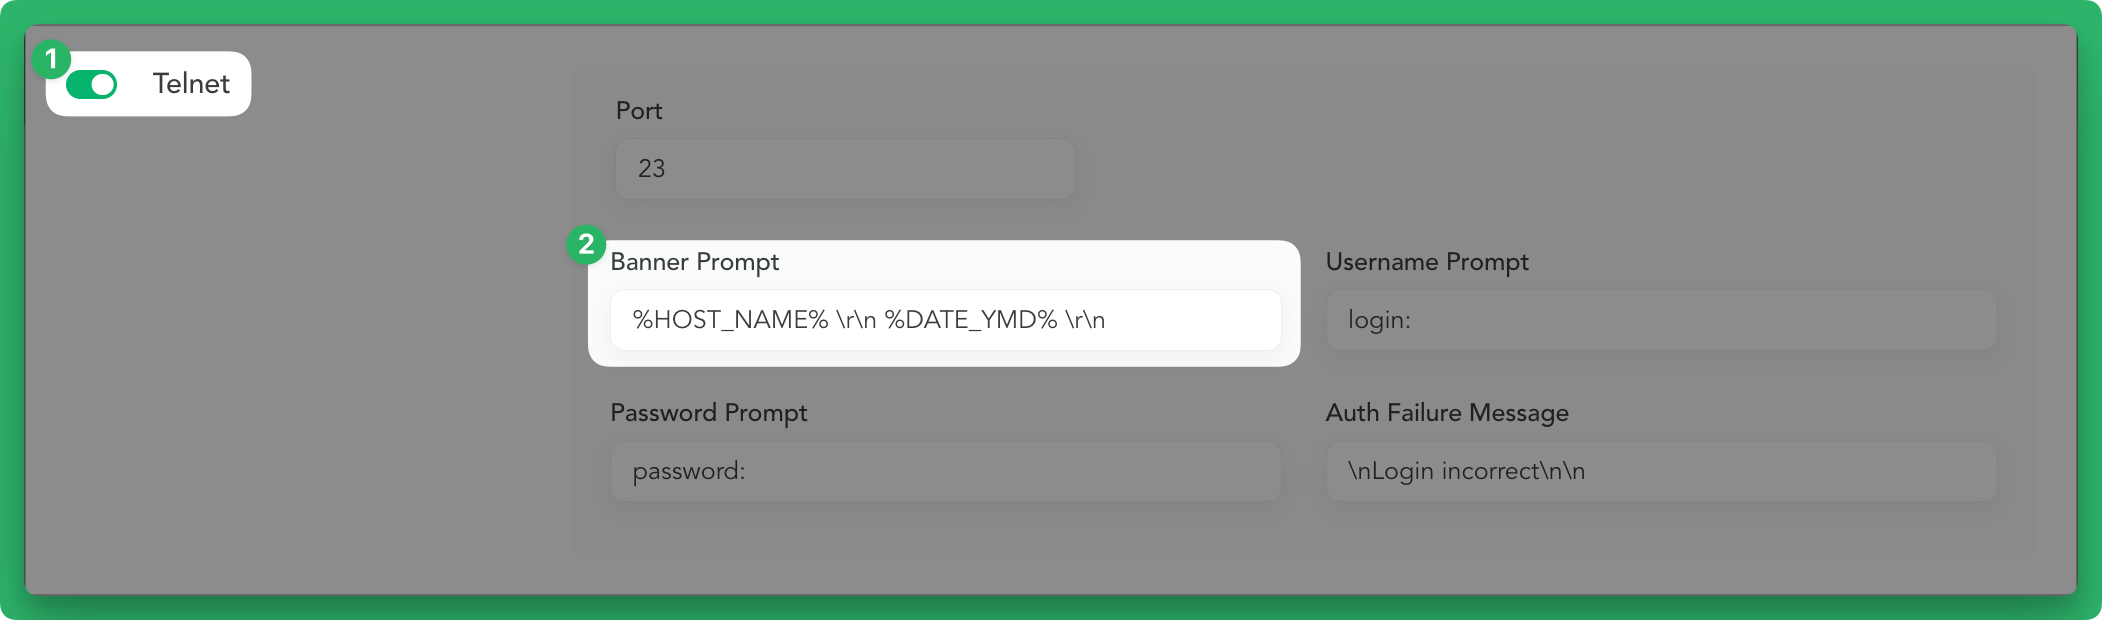Focus the Banner Prompt input field
Image resolution: width=2102 pixels, height=620 pixels.
945,320
